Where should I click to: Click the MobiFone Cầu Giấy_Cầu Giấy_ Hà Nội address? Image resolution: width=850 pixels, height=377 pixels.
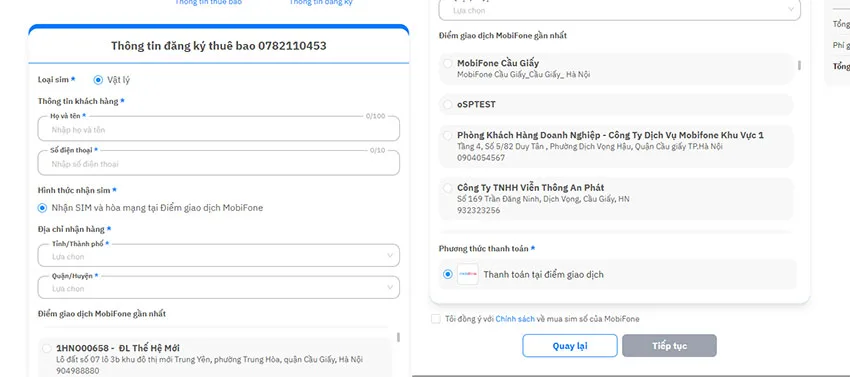[x=524, y=75]
